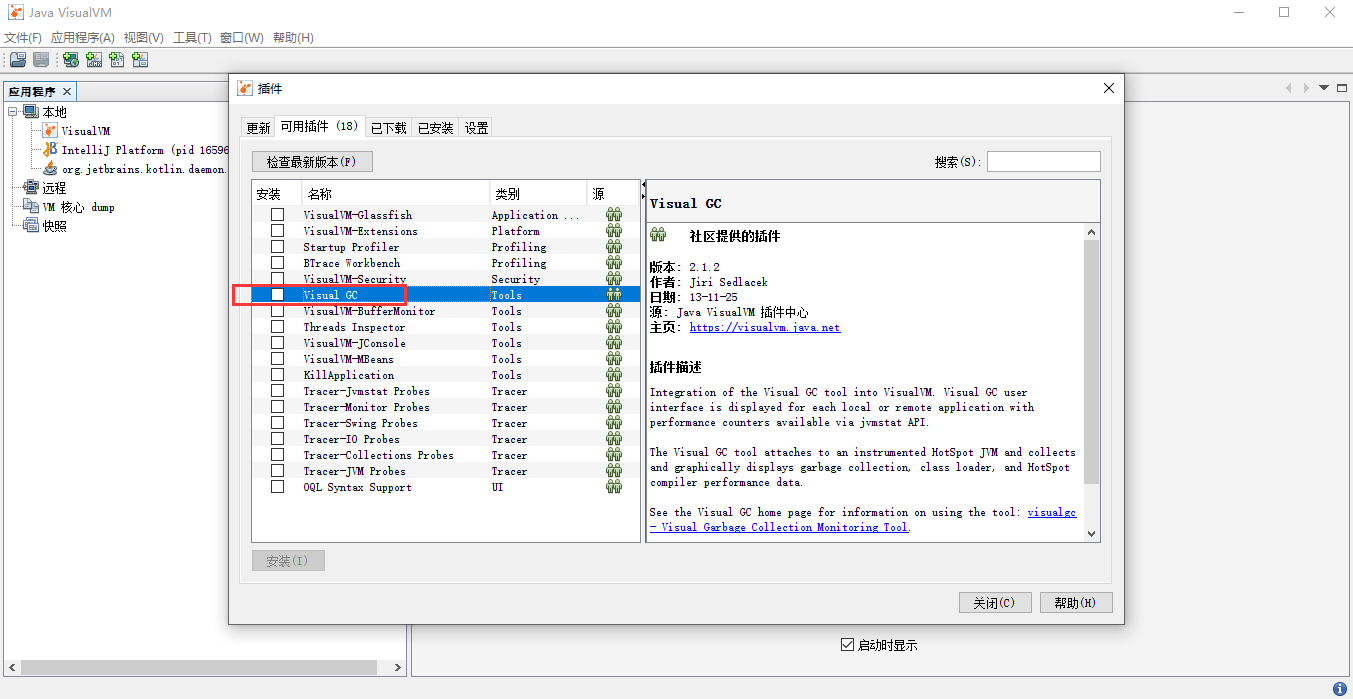Click the Add VM Coredump toolbar icon

(117, 60)
